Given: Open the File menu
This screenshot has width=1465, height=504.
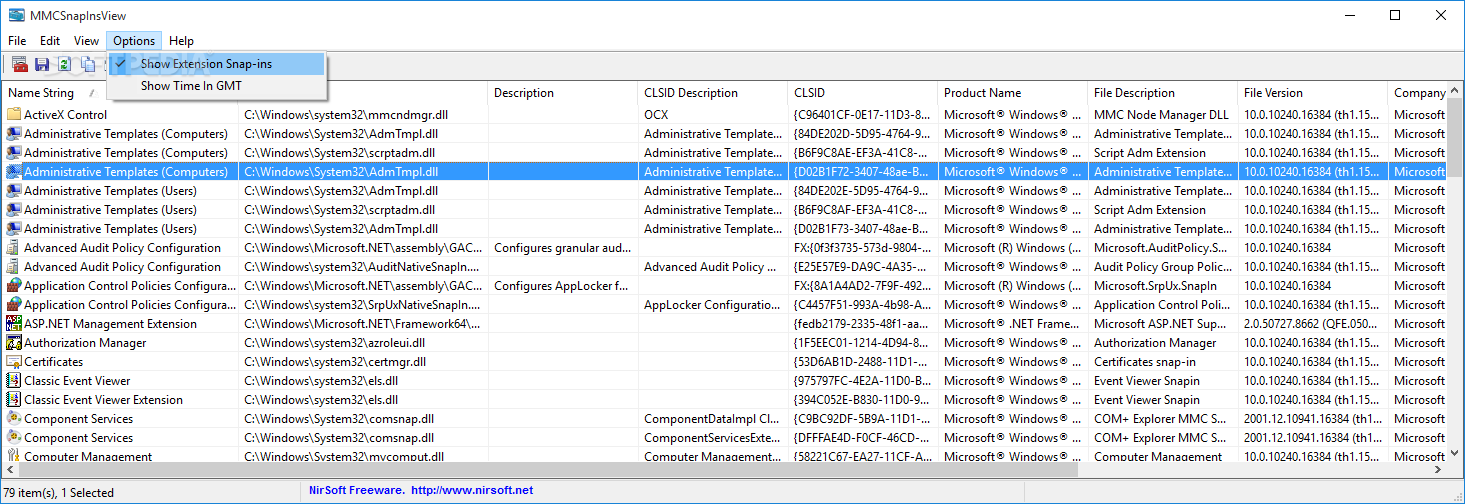Looking at the screenshot, I should pyautogui.click(x=17, y=41).
